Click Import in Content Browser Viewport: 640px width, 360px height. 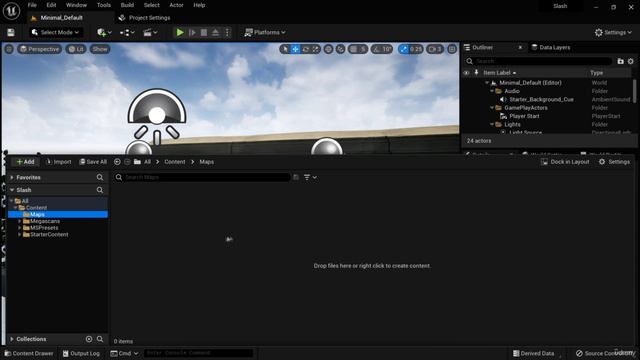click(59, 162)
